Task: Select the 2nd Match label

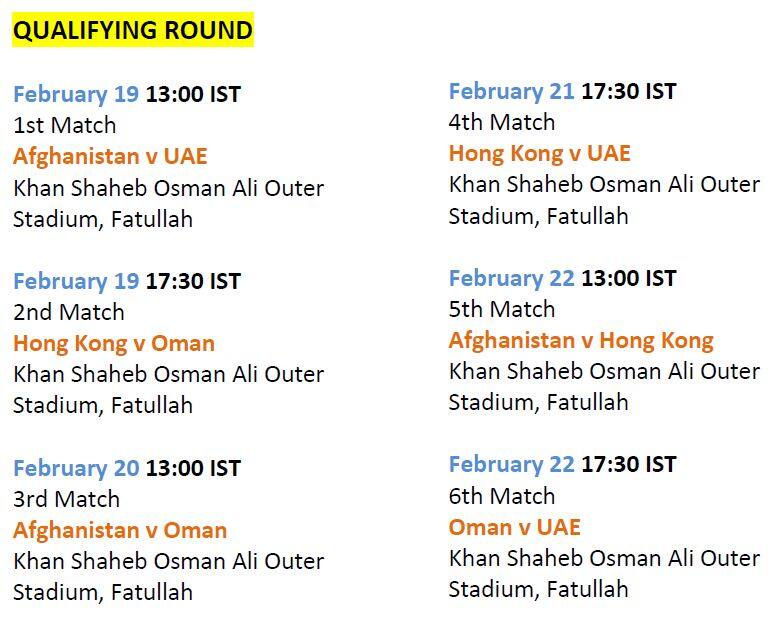Action: (x=69, y=313)
